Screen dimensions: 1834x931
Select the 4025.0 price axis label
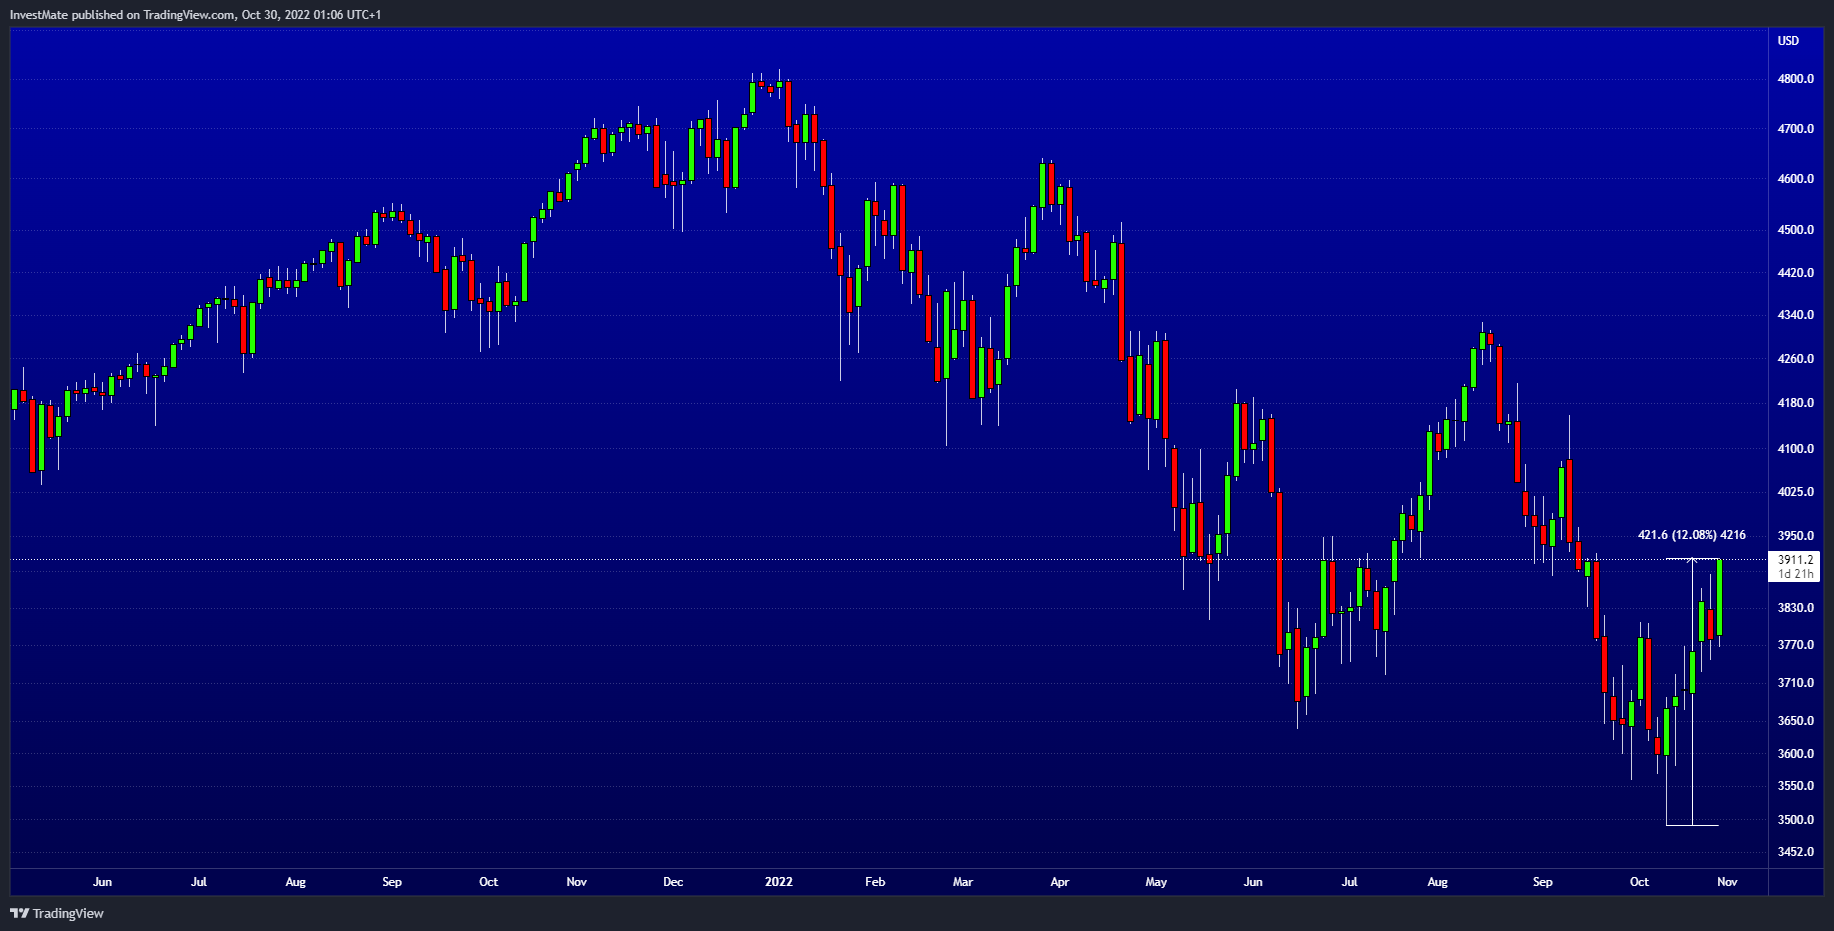point(1796,492)
